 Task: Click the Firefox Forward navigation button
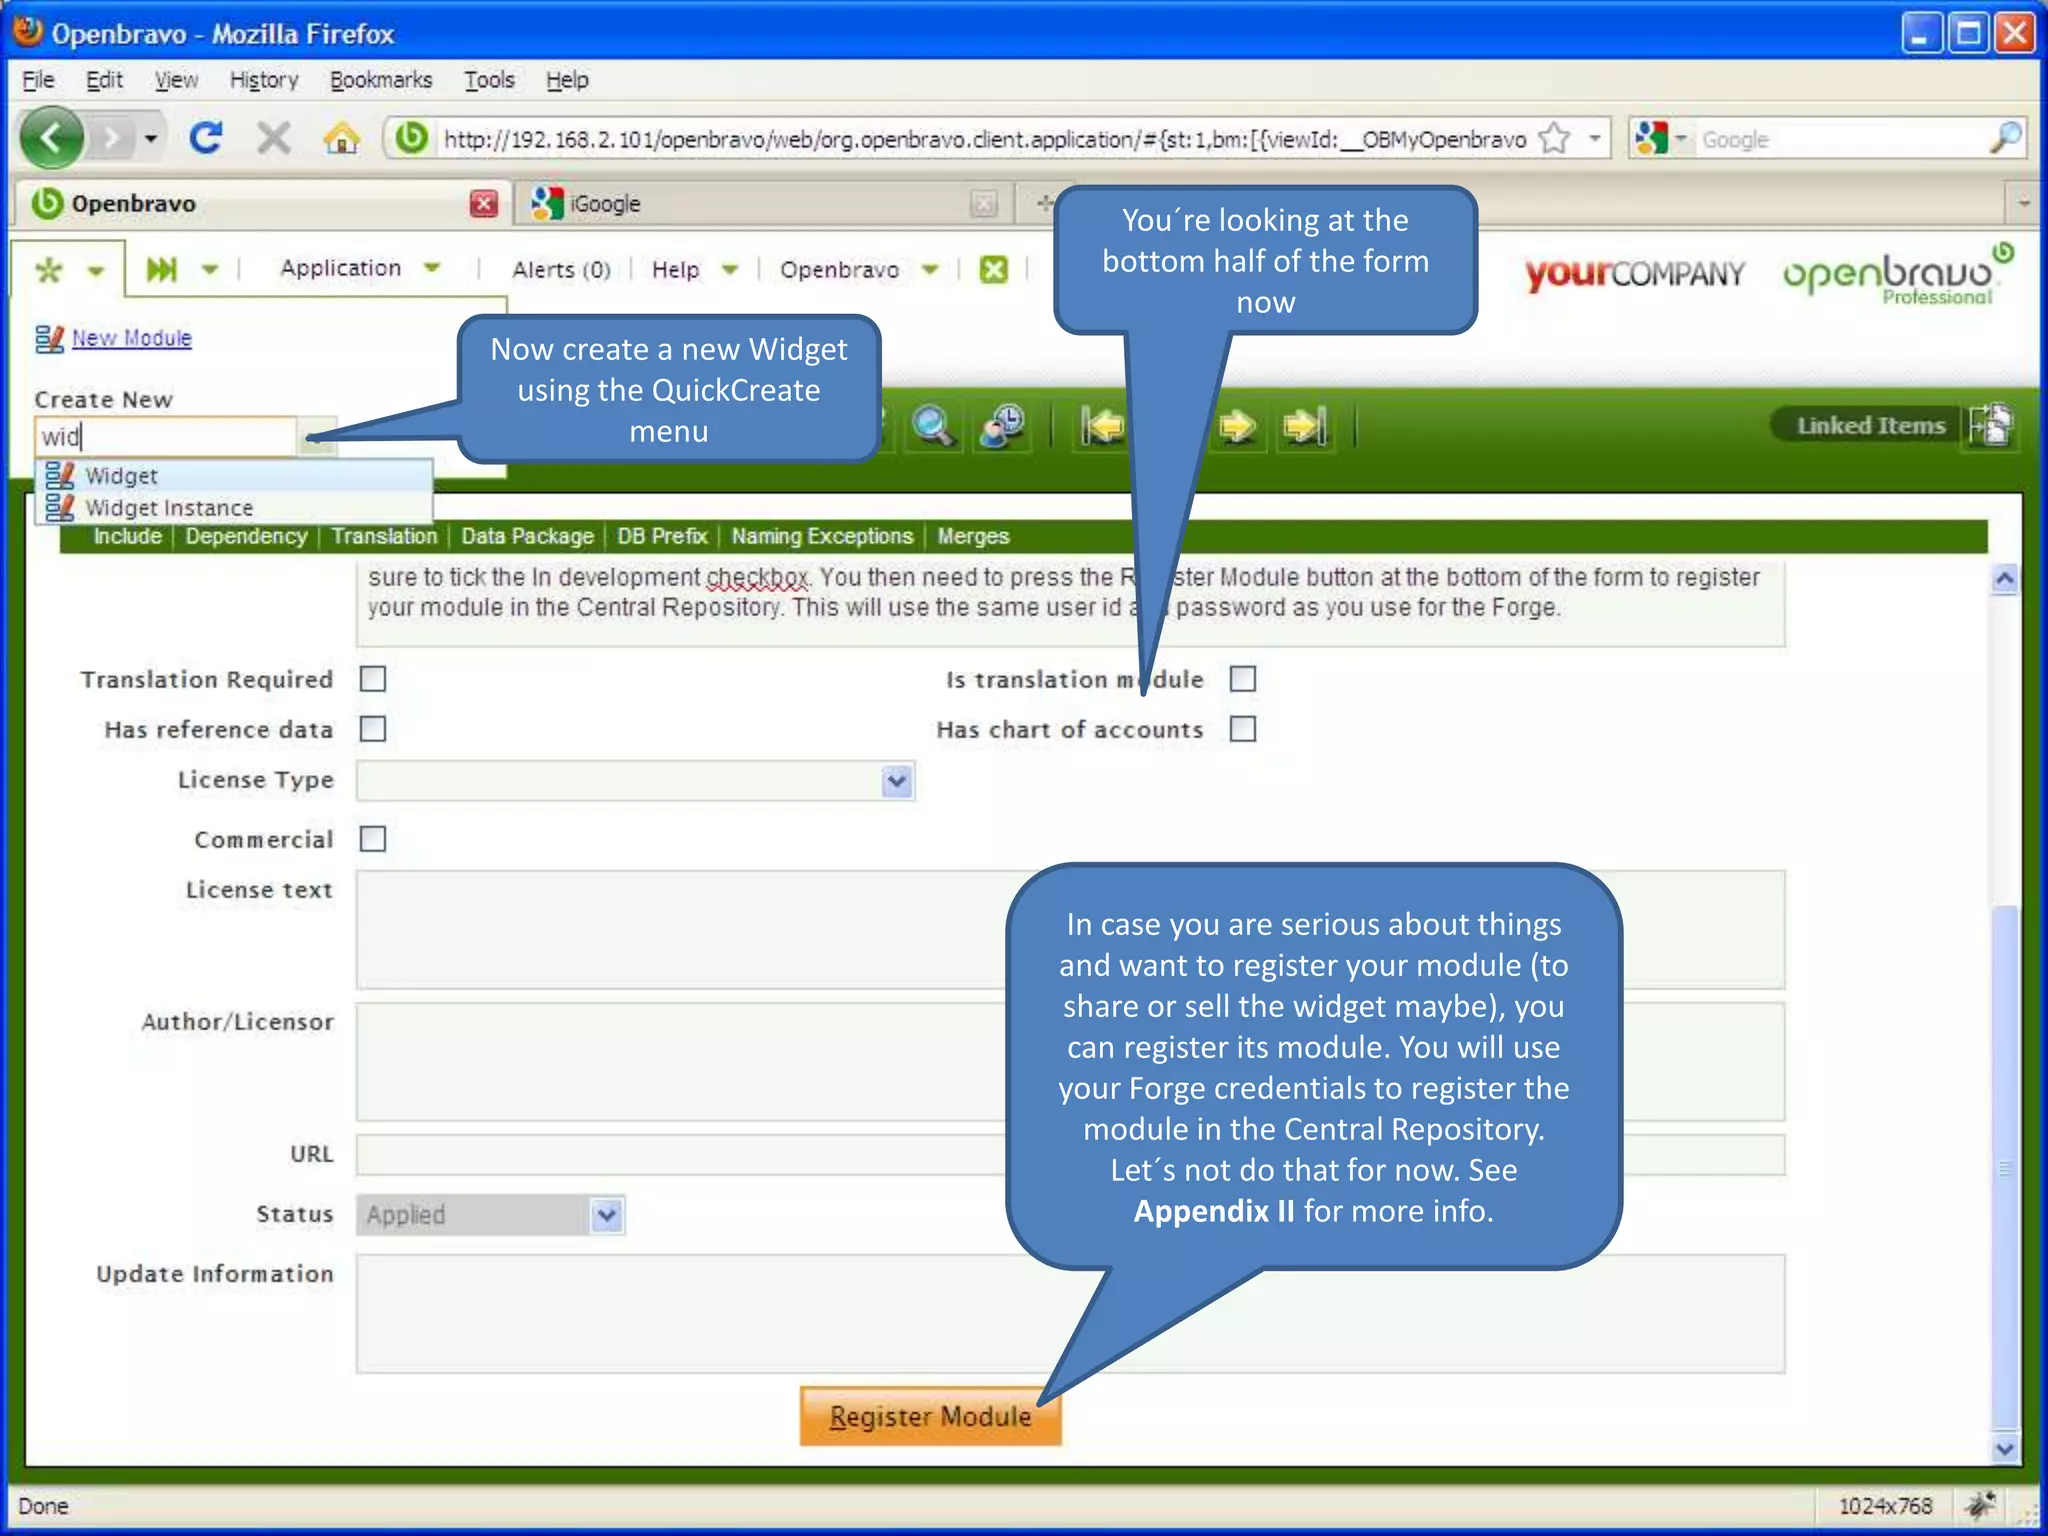point(112,138)
